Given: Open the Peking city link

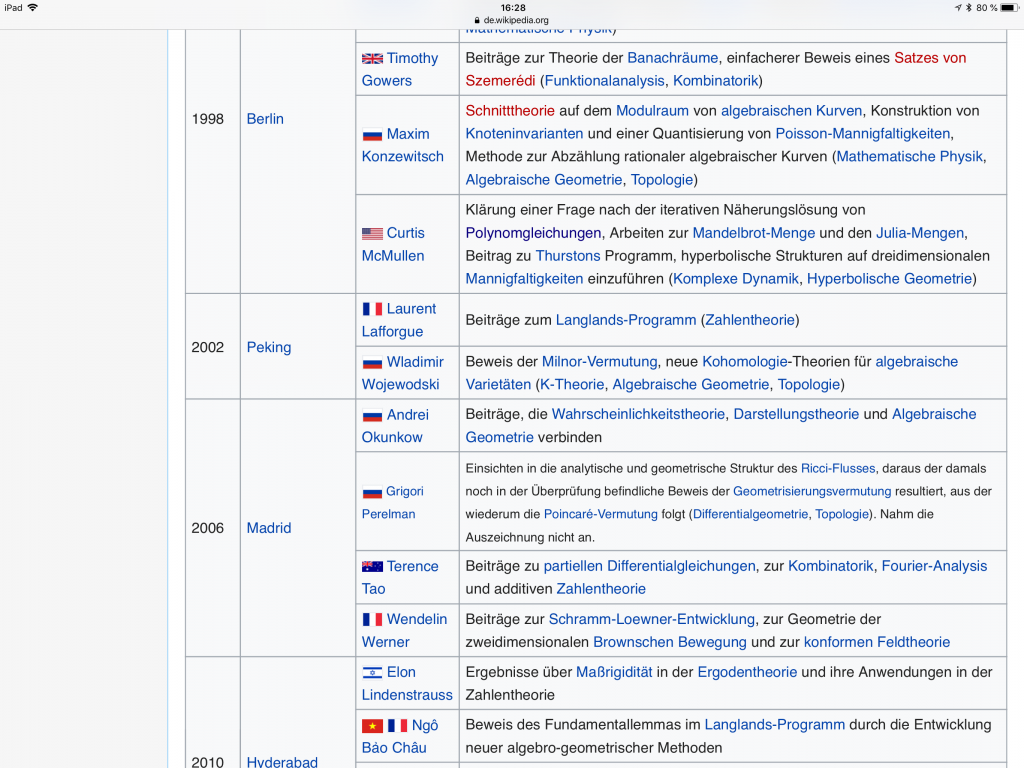Looking at the screenshot, I should [x=268, y=347].
